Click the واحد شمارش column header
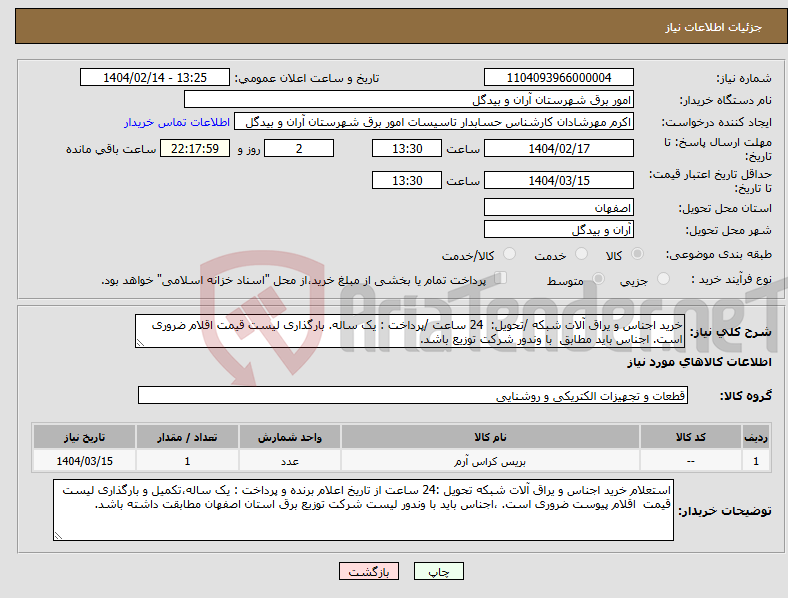This screenshot has width=788, height=598. coord(290,437)
